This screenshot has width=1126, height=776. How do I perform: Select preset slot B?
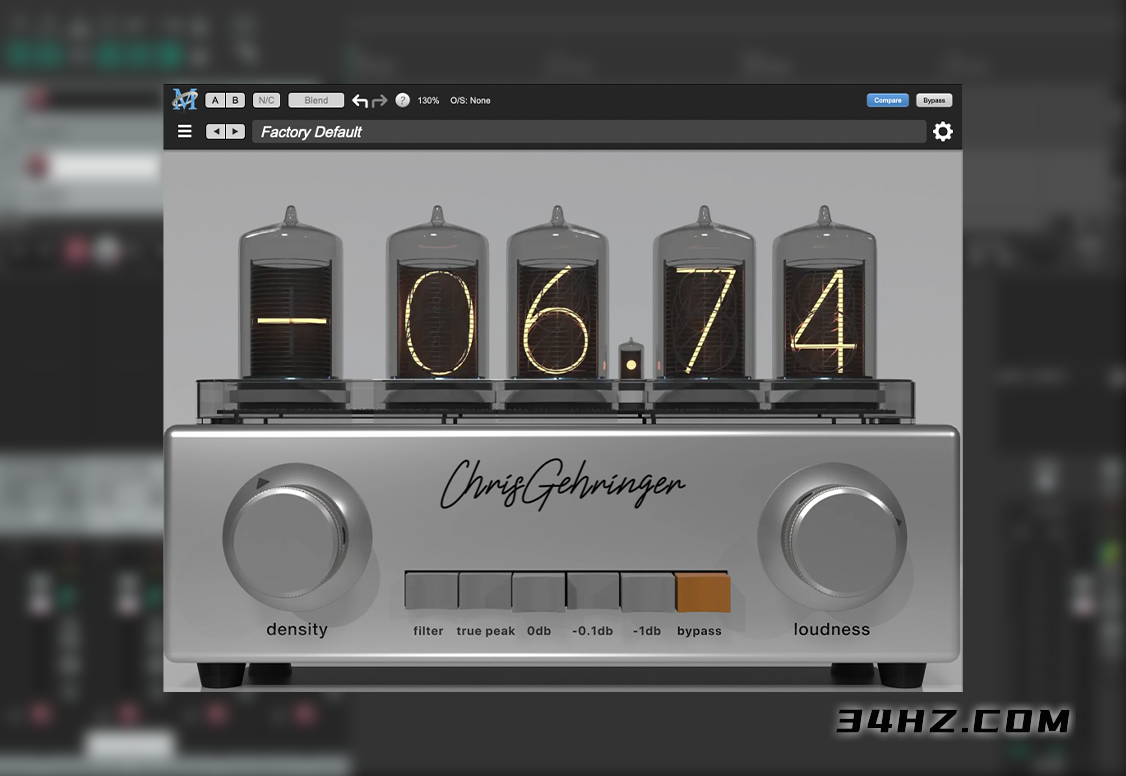coord(235,100)
